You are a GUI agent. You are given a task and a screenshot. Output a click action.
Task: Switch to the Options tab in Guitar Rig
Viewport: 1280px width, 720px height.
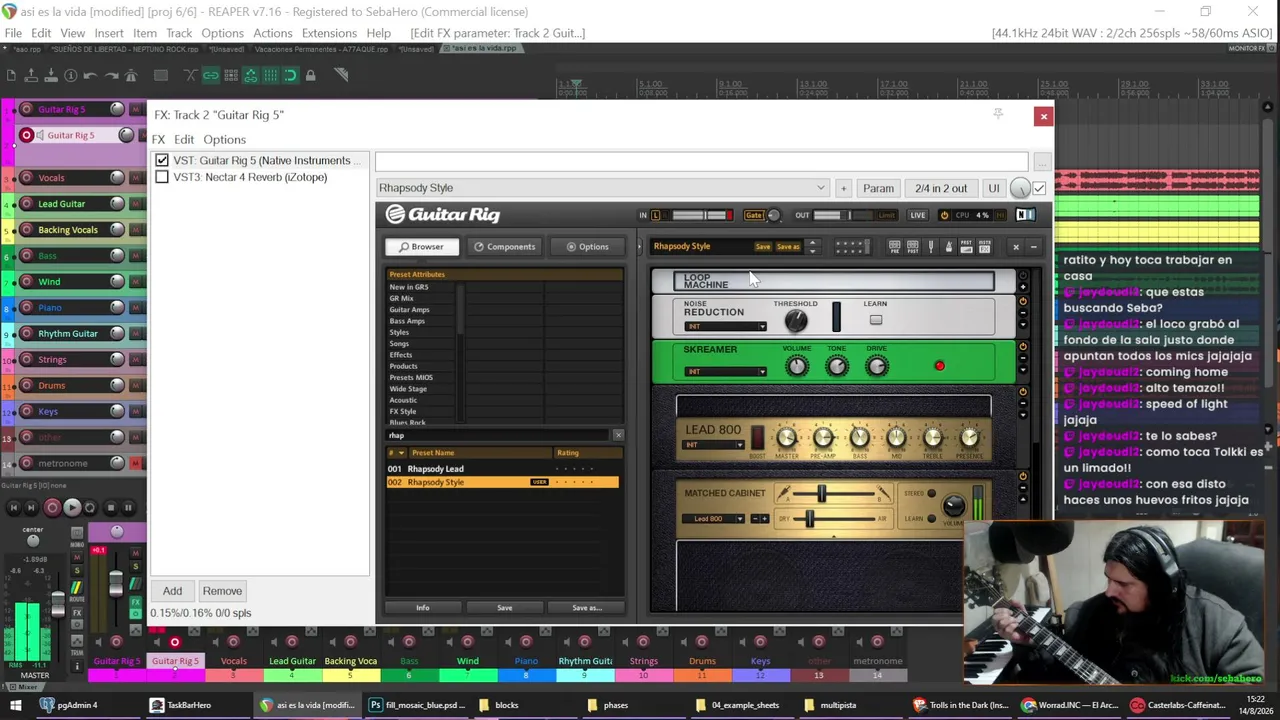(x=587, y=247)
